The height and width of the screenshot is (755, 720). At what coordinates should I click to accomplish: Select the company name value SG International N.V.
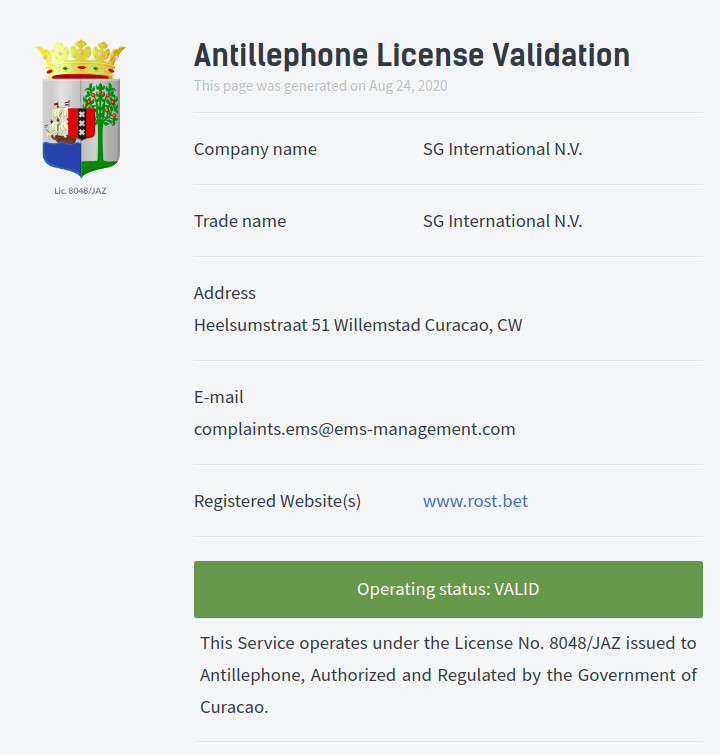pos(502,149)
